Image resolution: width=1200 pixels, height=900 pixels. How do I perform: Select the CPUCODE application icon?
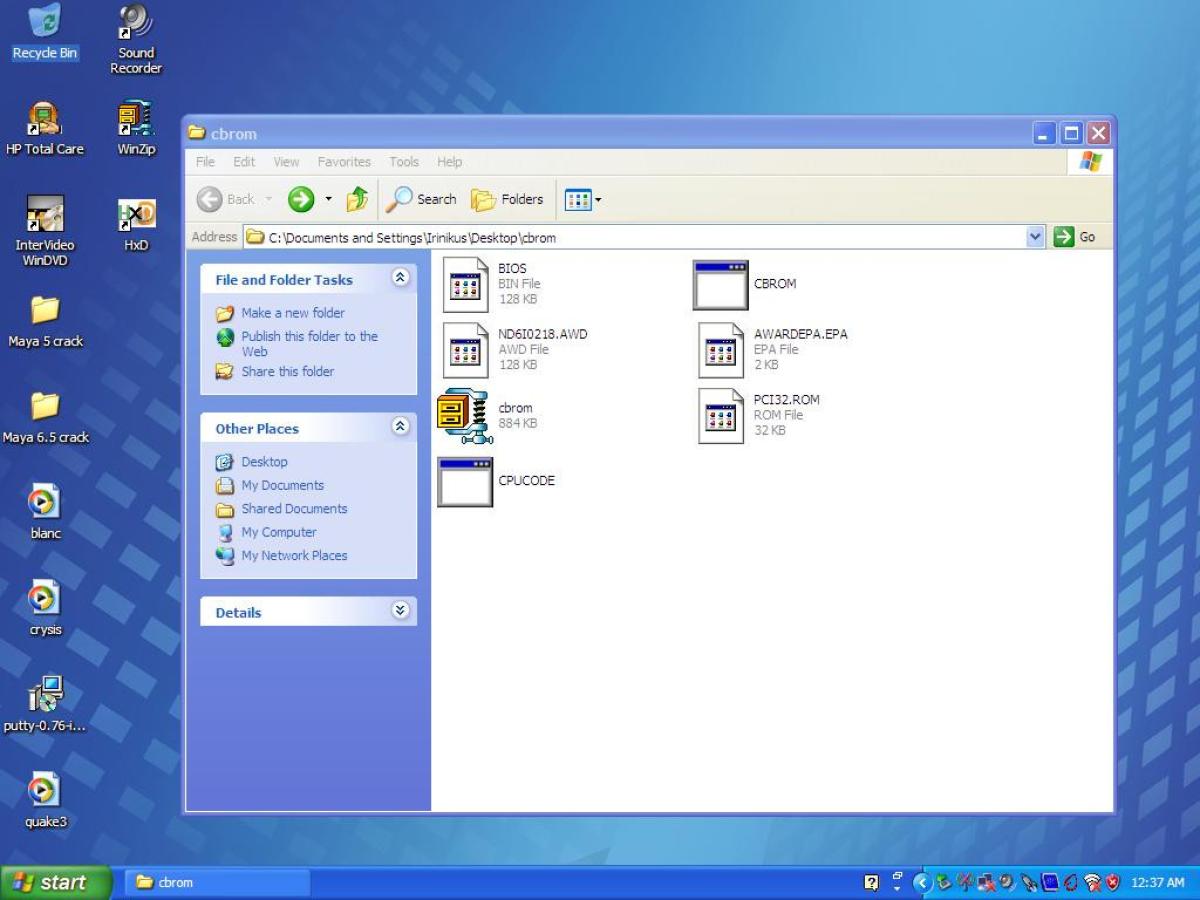[x=465, y=482]
